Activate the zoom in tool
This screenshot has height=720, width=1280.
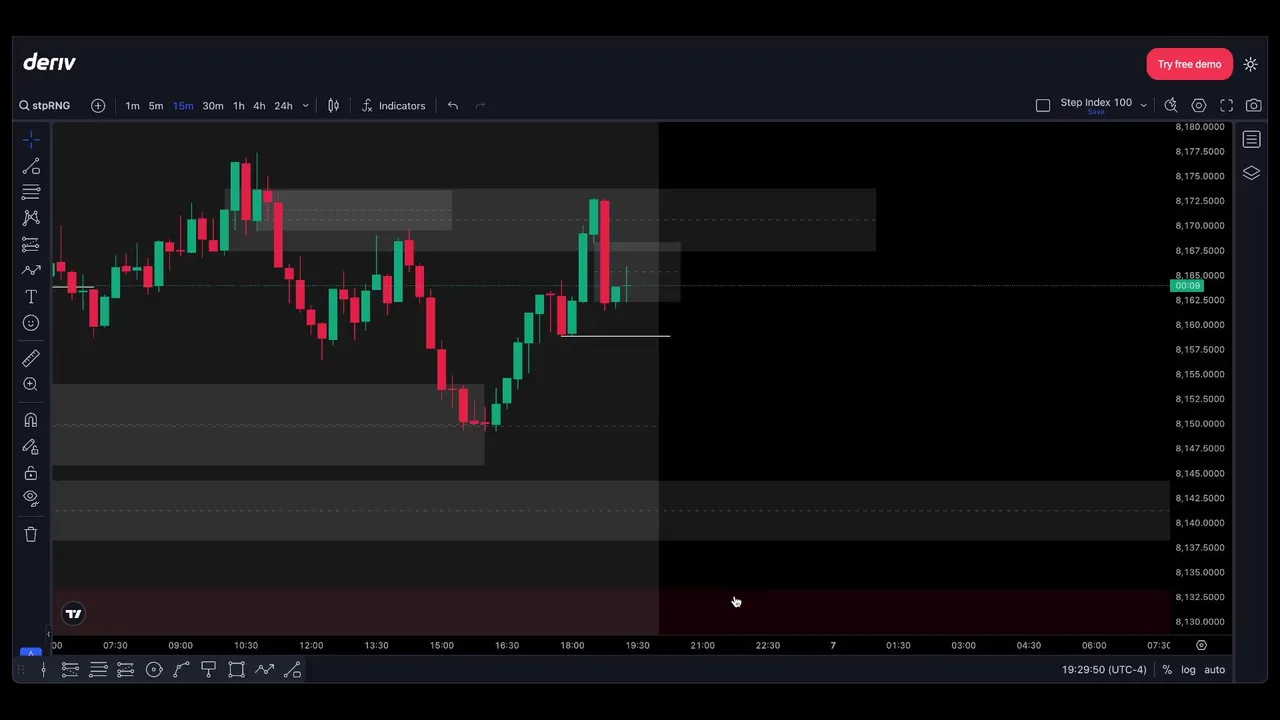pyautogui.click(x=31, y=384)
